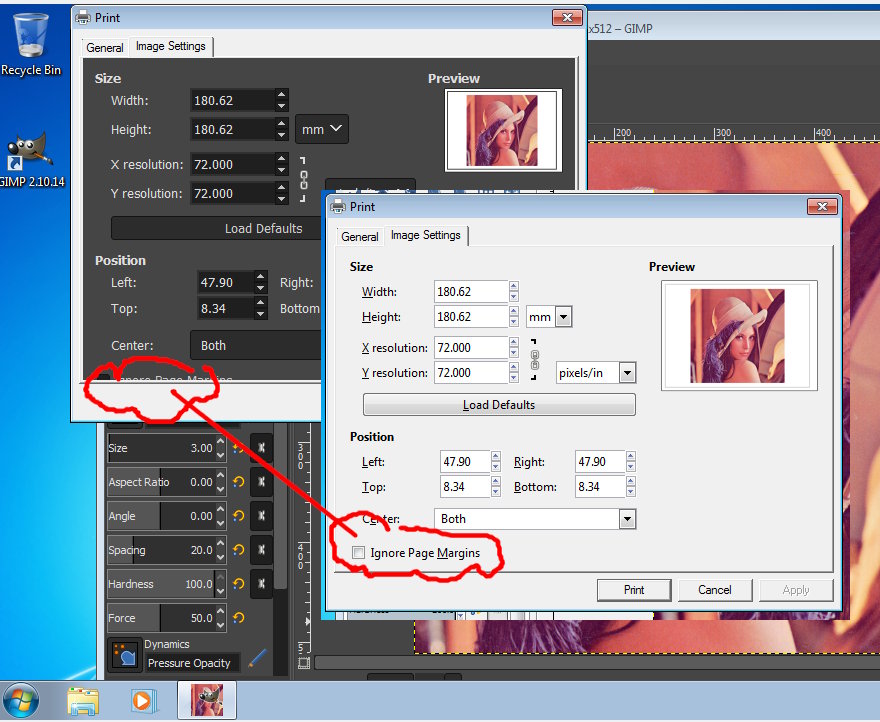This screenshot has width=880, height=722.
Task: Reset the Force value to default
Action: click(x=239, y=619)
